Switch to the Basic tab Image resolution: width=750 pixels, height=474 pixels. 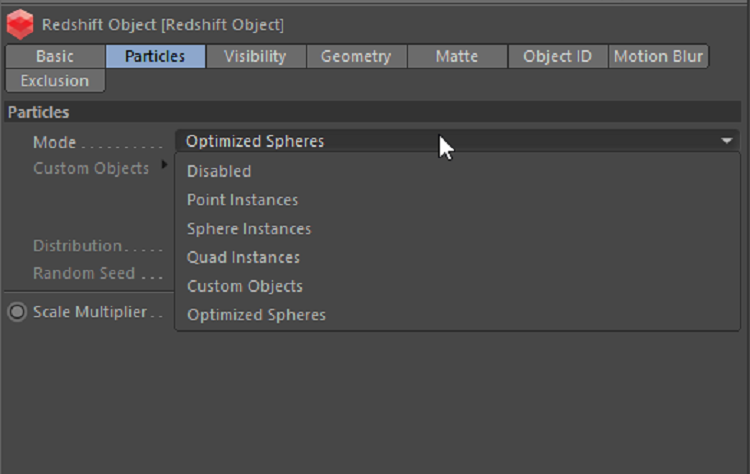[55, 56]
